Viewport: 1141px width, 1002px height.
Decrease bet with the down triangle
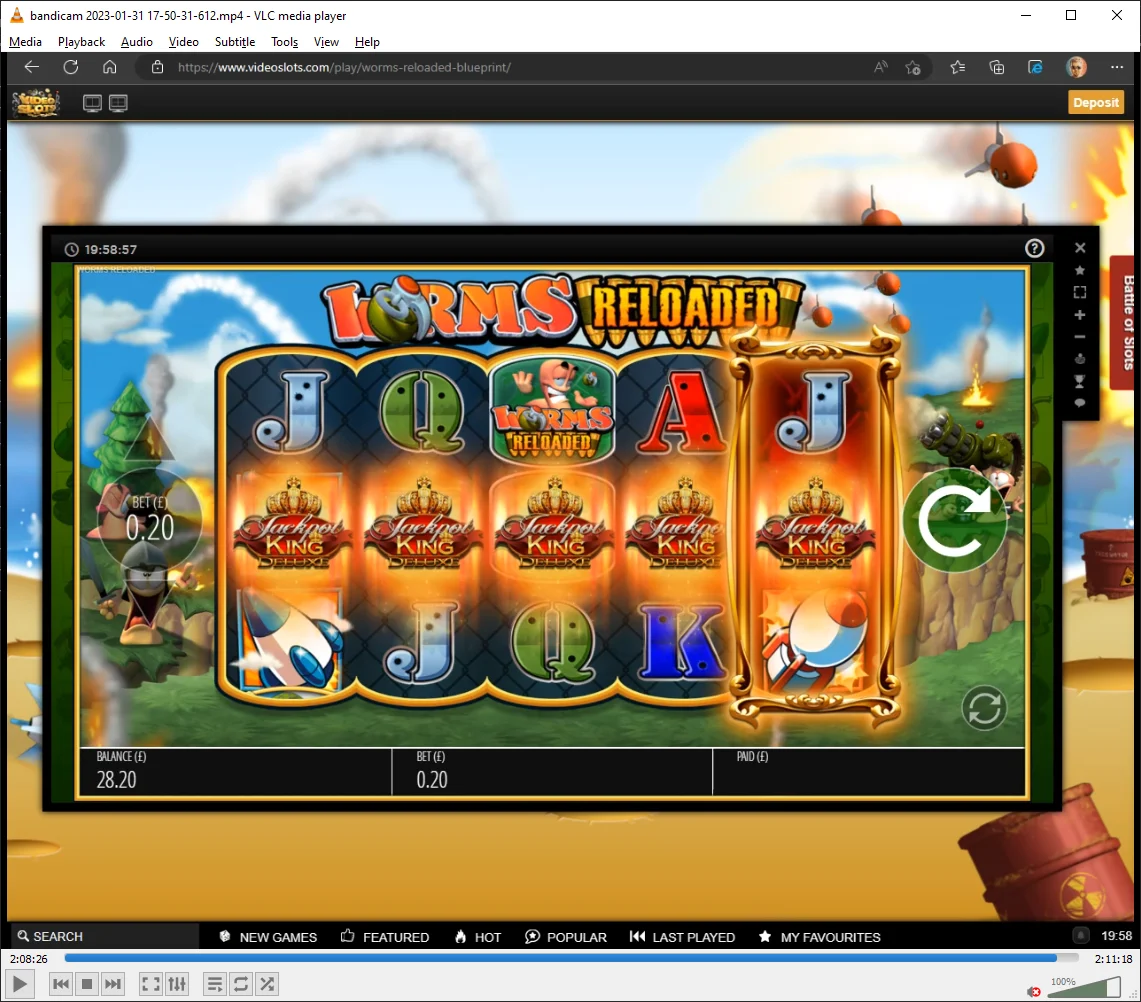149,604
